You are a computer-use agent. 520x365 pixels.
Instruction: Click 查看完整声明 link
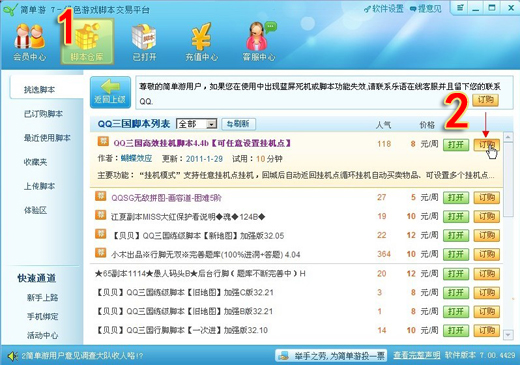416,355
